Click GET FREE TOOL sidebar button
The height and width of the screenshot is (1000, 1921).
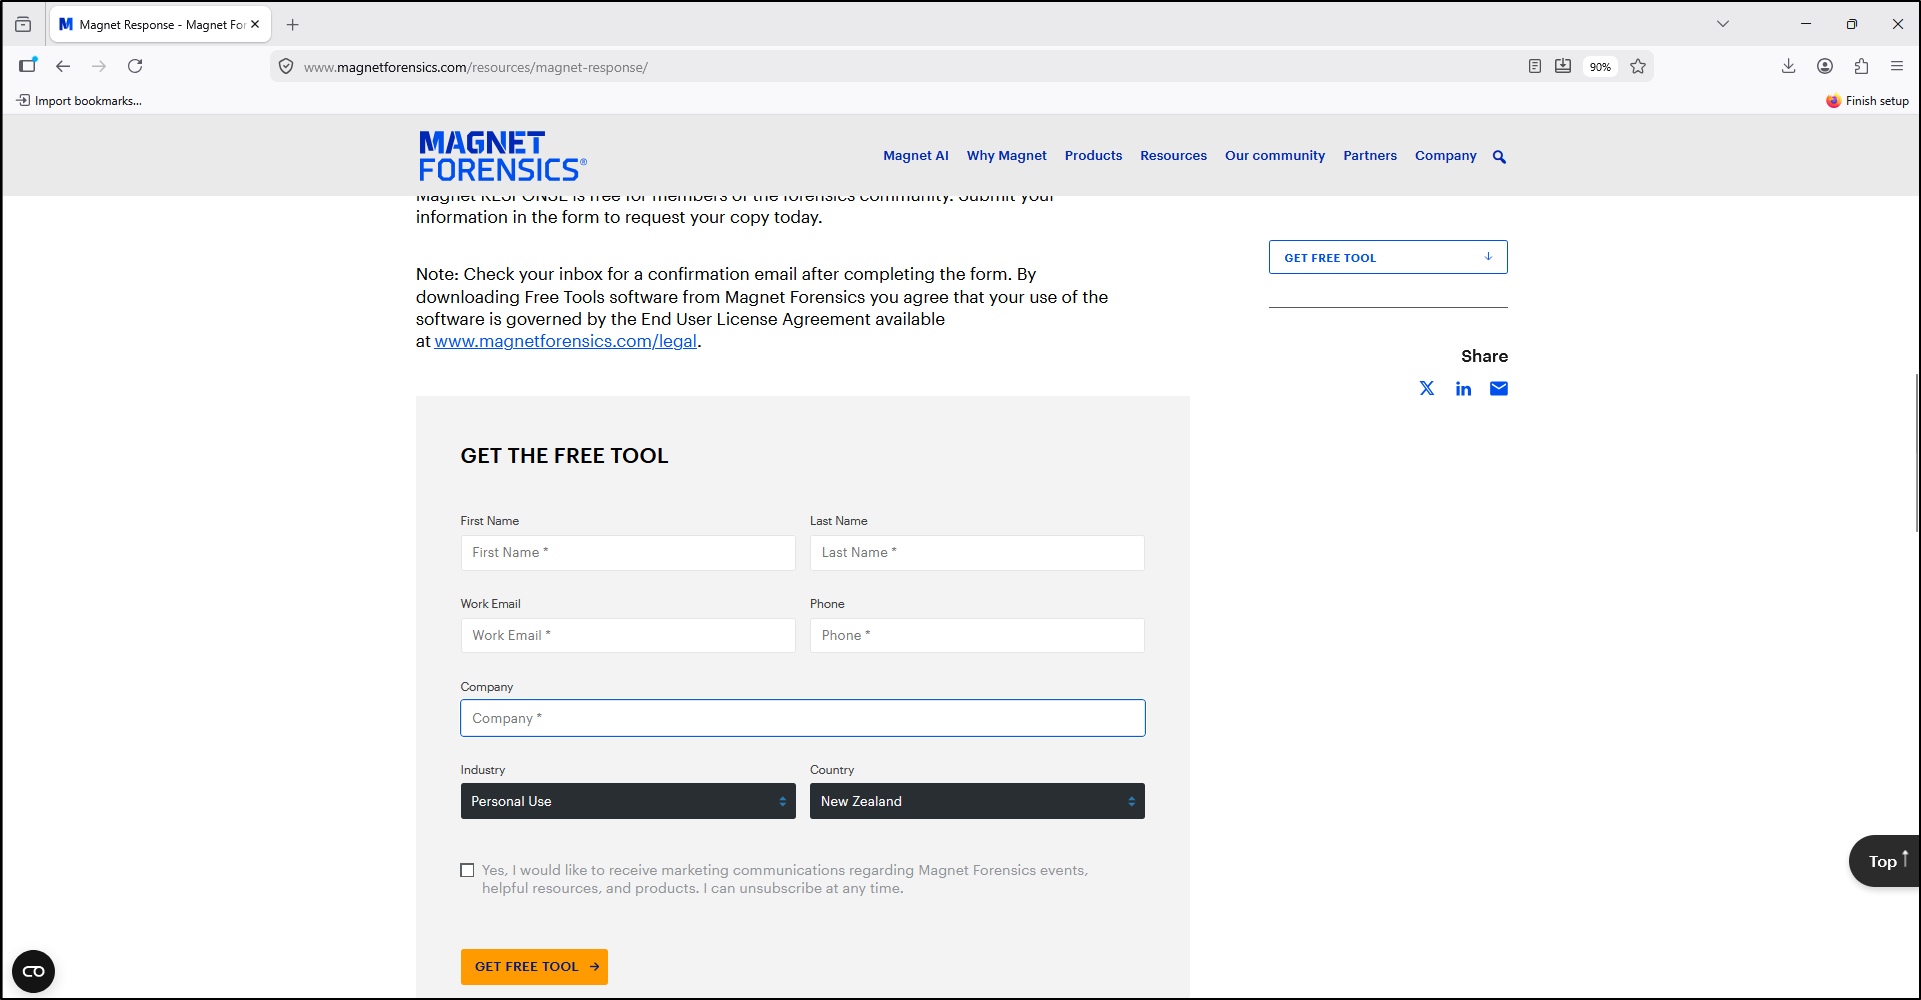[1388, 257]
